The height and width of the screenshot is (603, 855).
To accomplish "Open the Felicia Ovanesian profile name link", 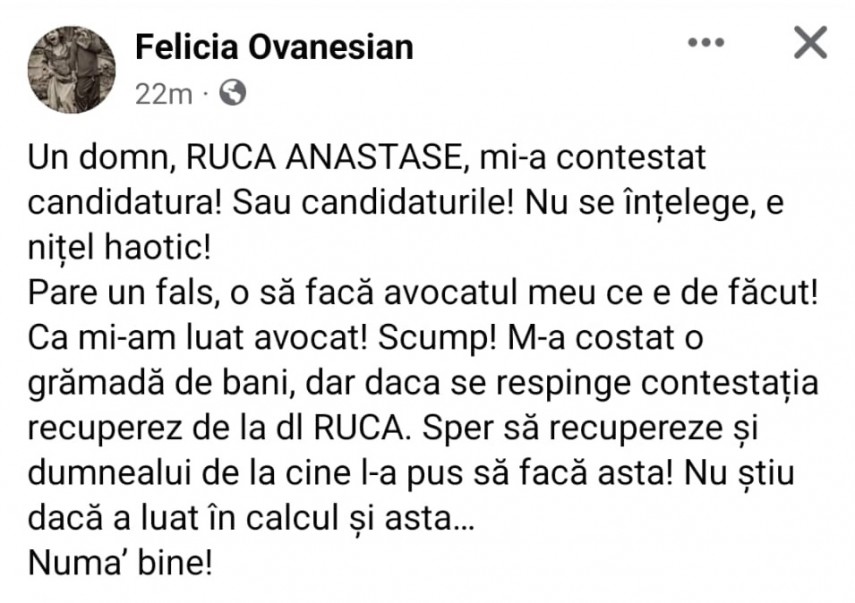I will (x=273, y=46).
